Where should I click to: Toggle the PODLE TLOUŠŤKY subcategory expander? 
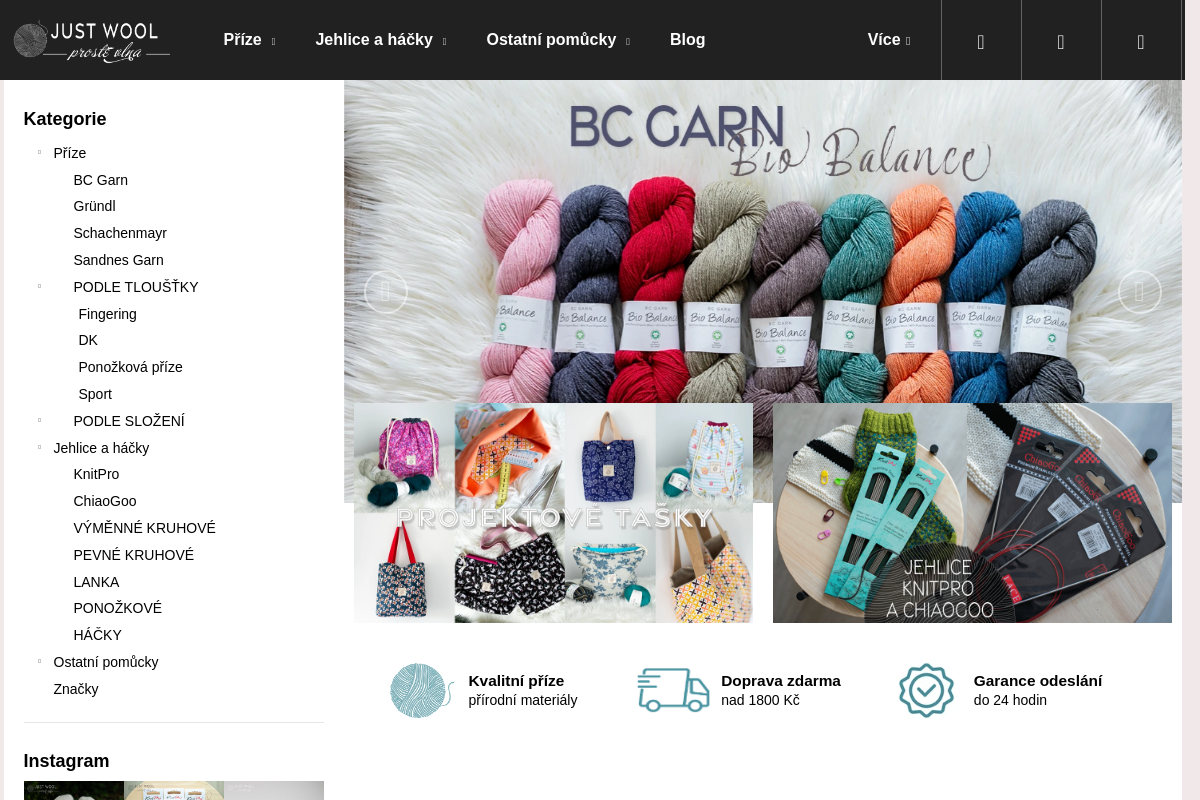[x=39, y=287]
